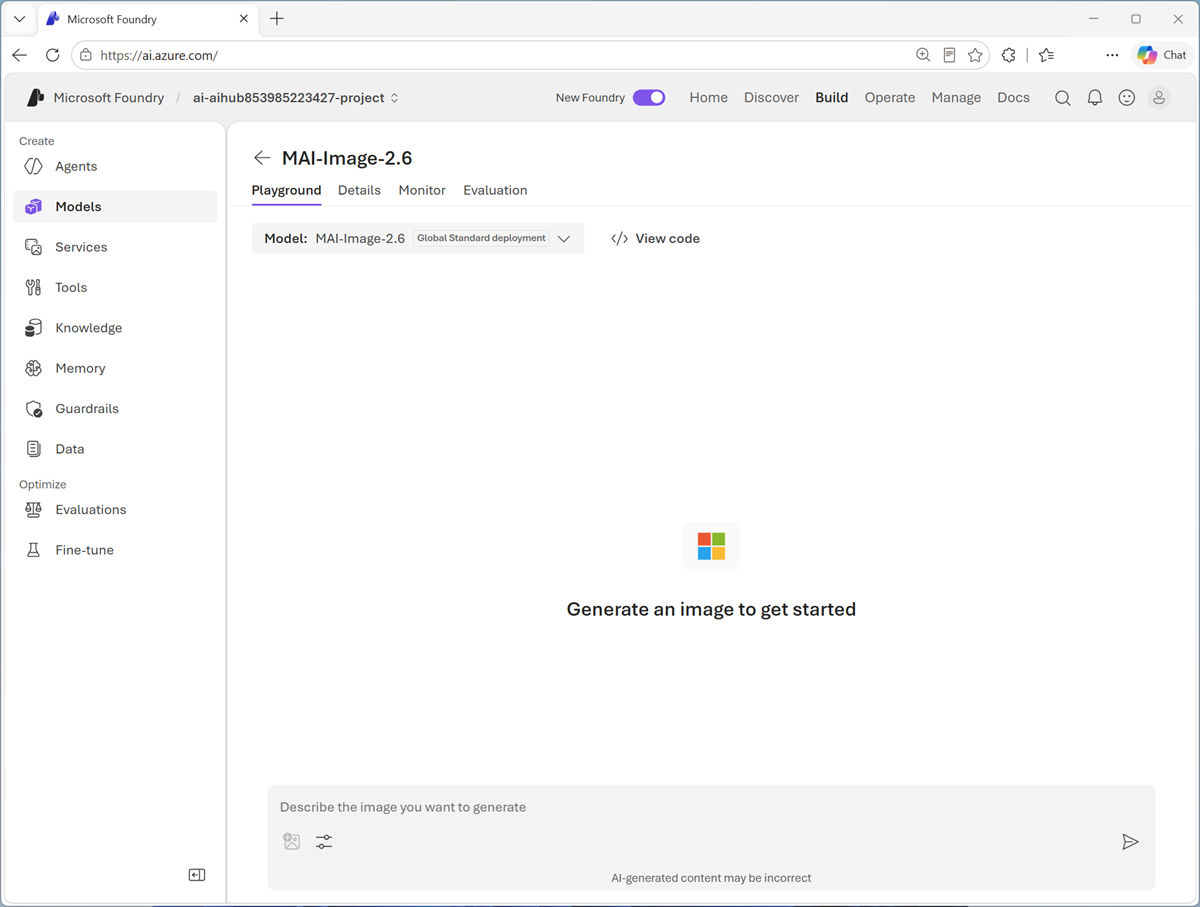Open the Data document icon
The height and width of the screenshot is (907, 1200).
point(34,449)
